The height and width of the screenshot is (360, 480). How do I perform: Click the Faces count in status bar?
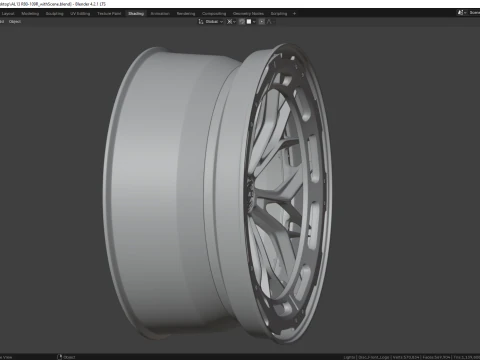tap(436, 357)
